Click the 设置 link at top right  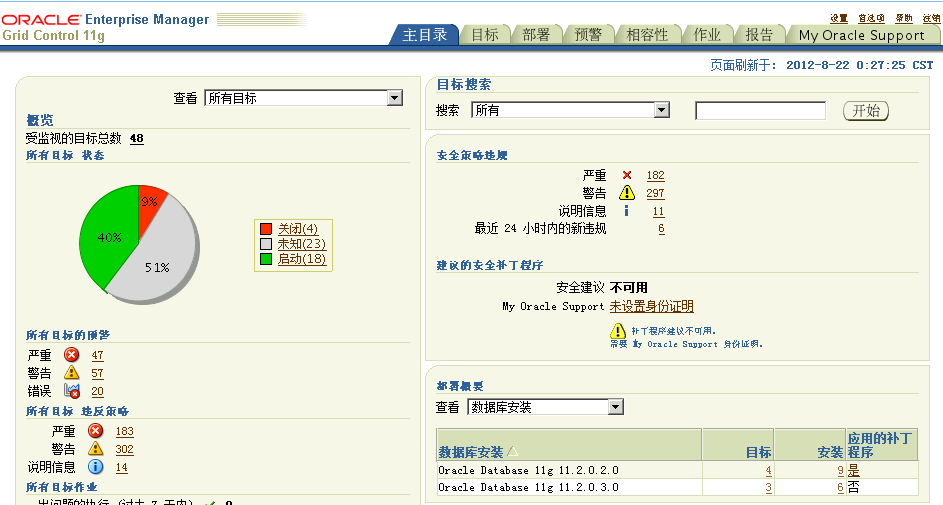[839, 18]
